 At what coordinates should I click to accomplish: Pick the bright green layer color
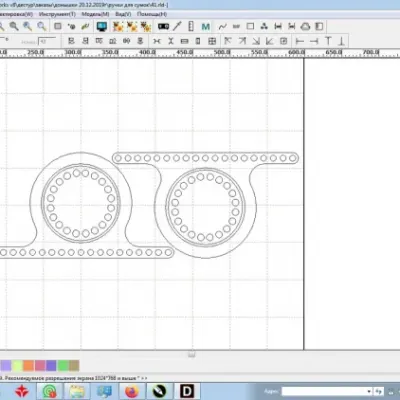pyautogui.click(x=63, y=366)
